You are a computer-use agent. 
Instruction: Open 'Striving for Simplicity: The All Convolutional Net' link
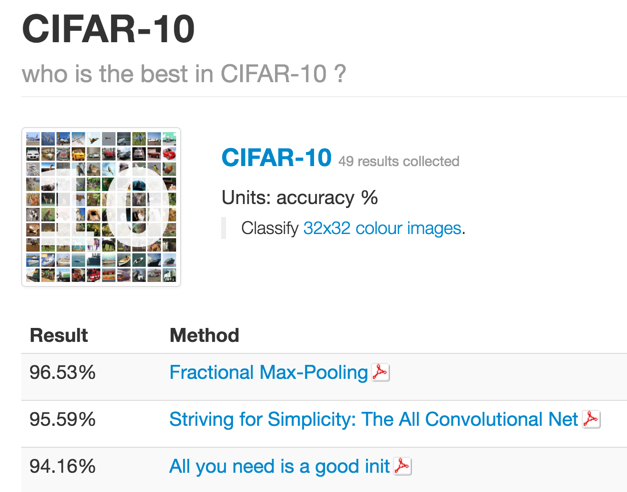[373, 420]
